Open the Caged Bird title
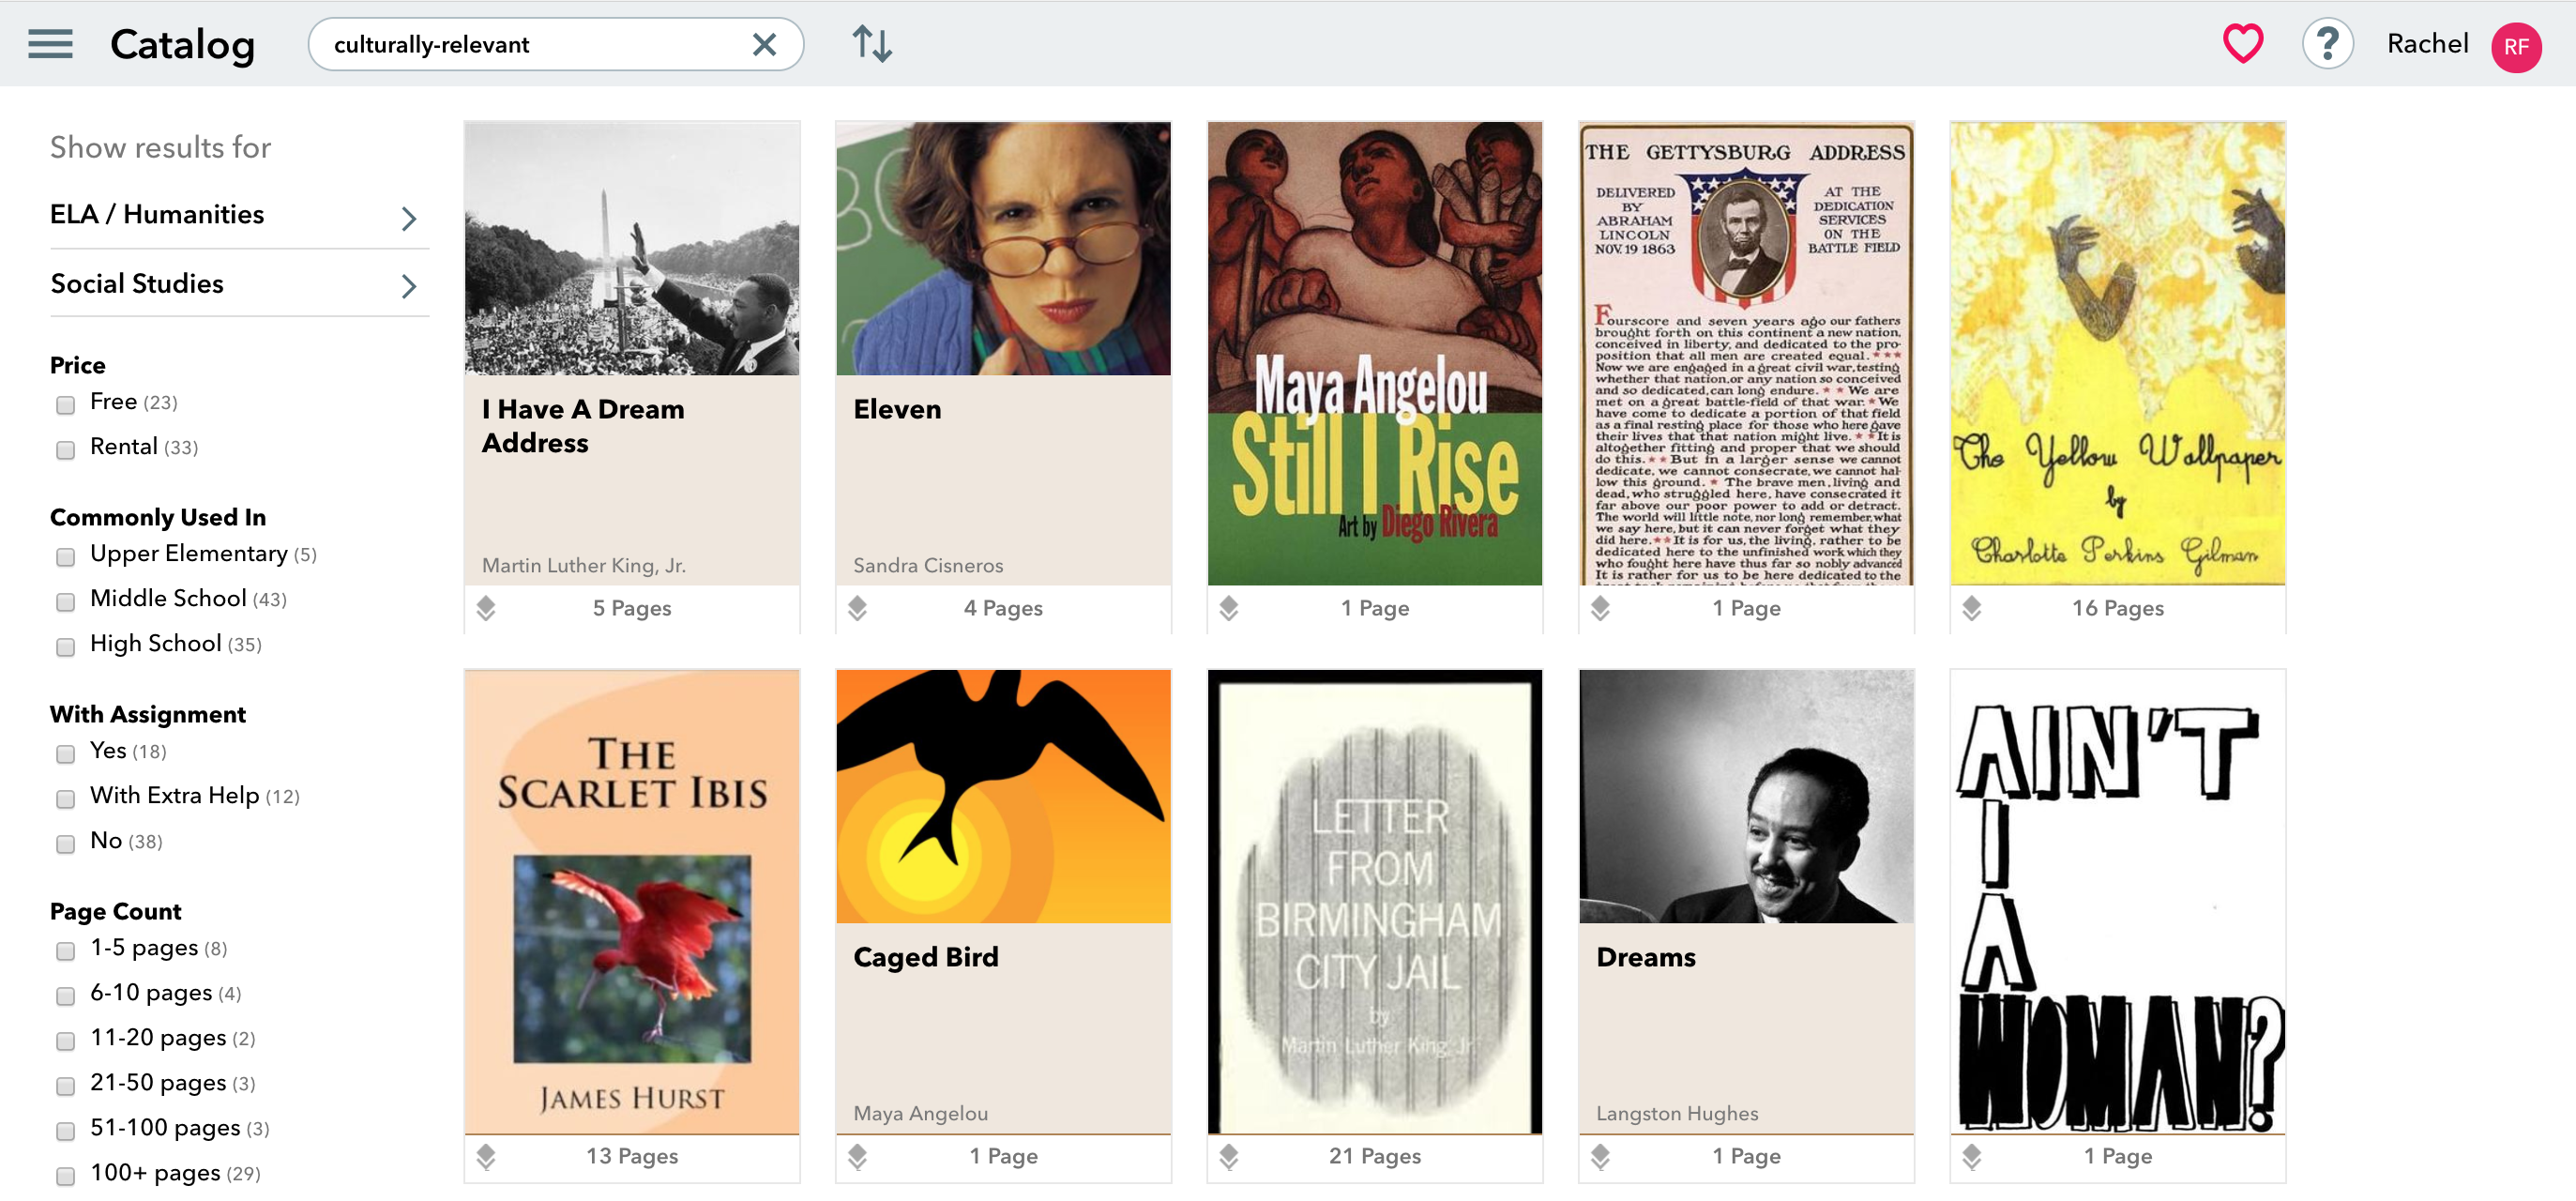The image size is (2576, 1201). pos(925,957)
